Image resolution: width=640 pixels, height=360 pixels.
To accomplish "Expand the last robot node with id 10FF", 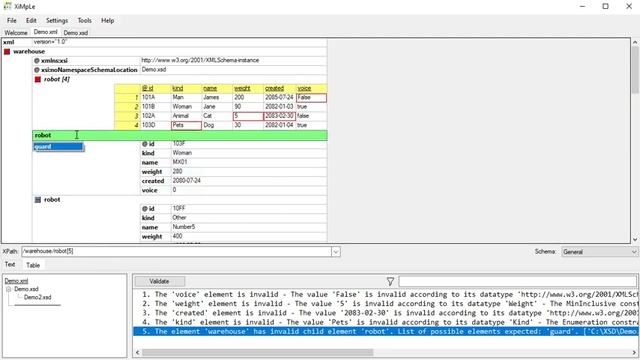I will [38, 200].
